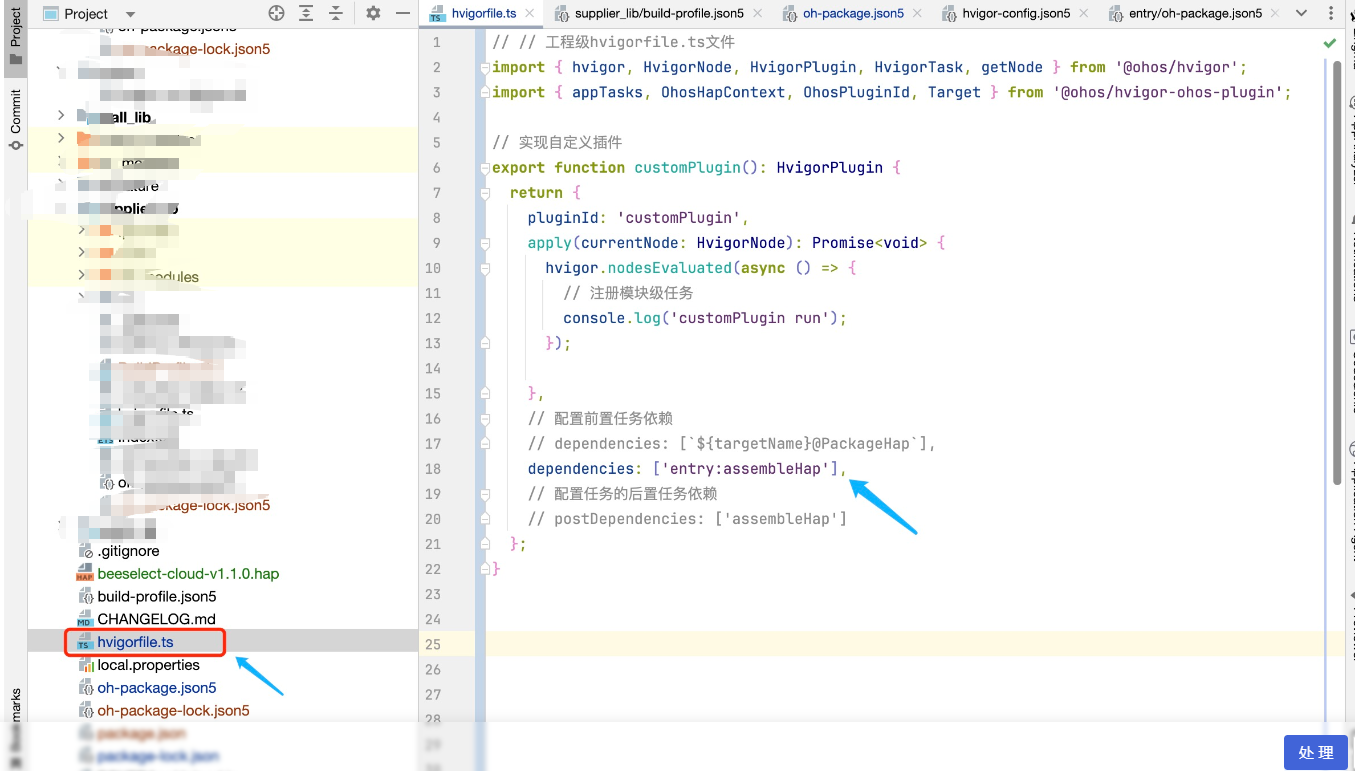Click the 'entry:assembleHap' dependencies line
1355x771 pixels.
coord(687,468)
